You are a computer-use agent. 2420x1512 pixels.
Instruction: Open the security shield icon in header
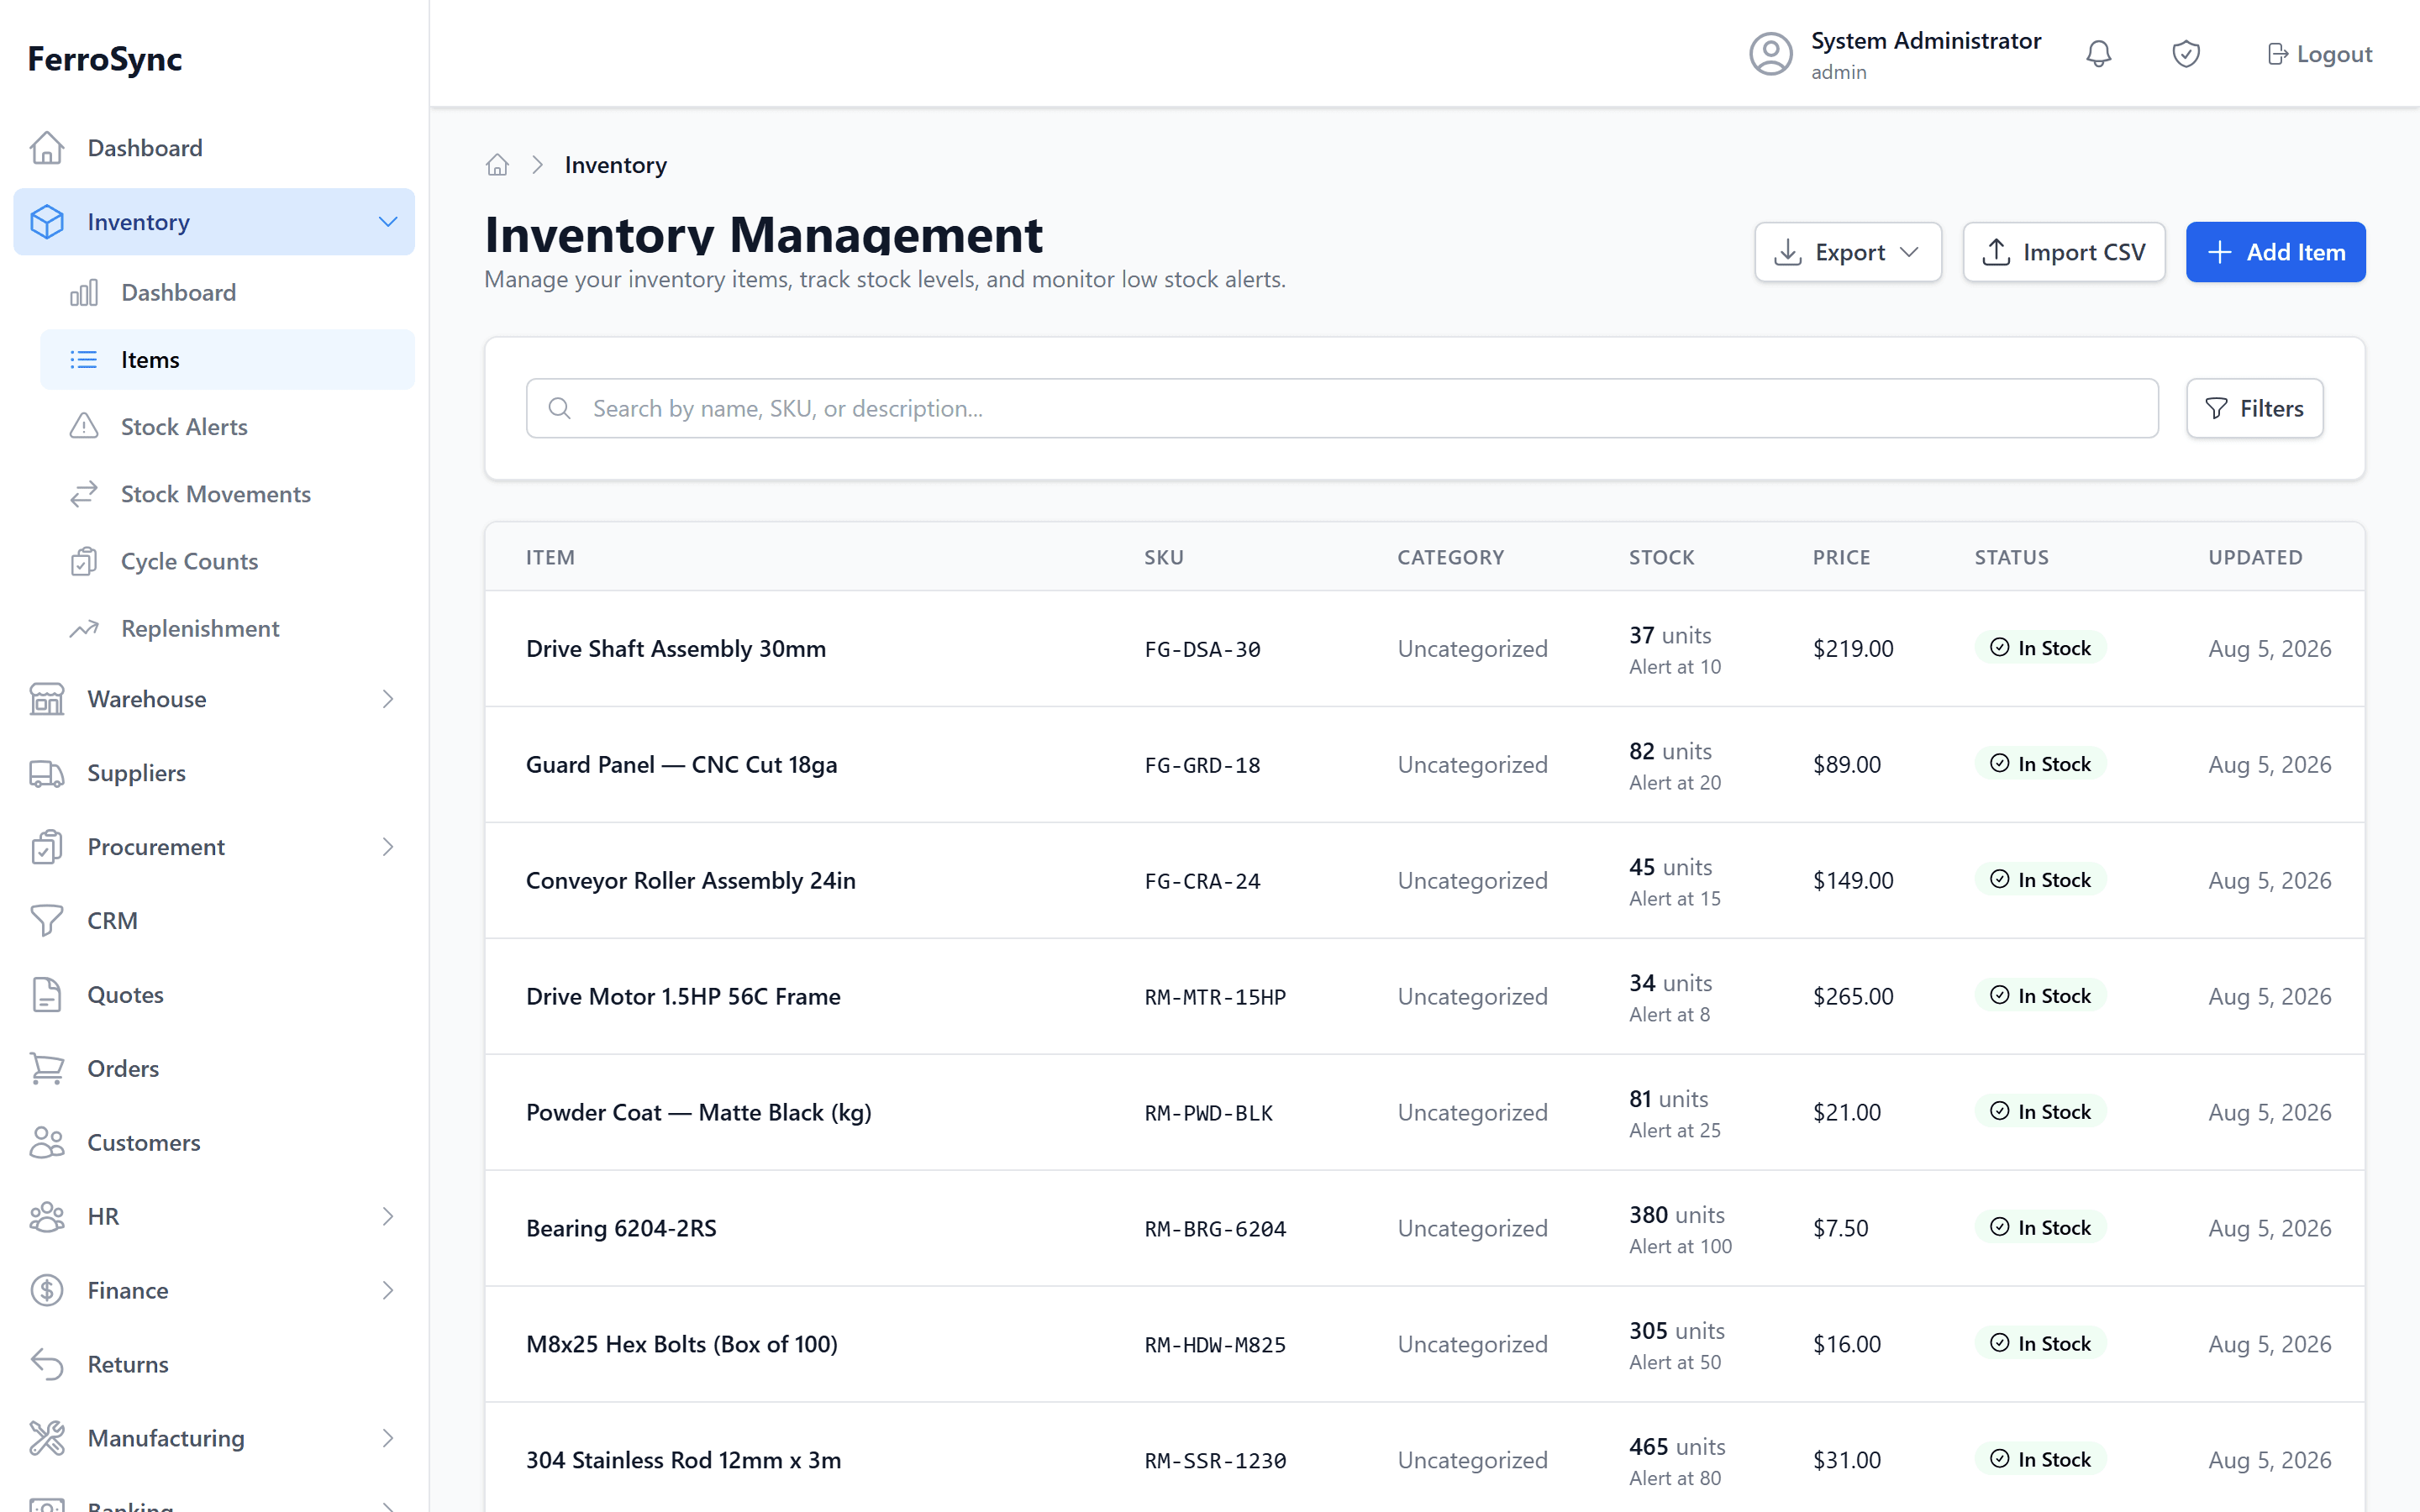click(x=2186, y=54)
